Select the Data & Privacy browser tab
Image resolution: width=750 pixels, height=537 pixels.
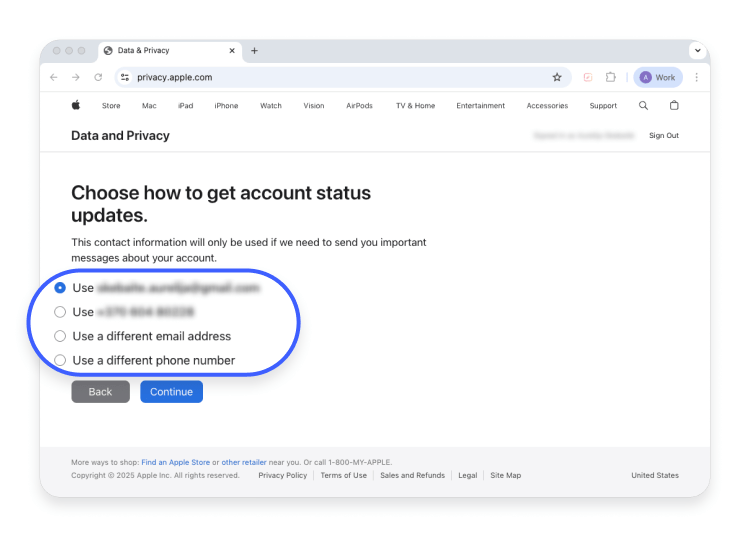click(x=170, y=50)
